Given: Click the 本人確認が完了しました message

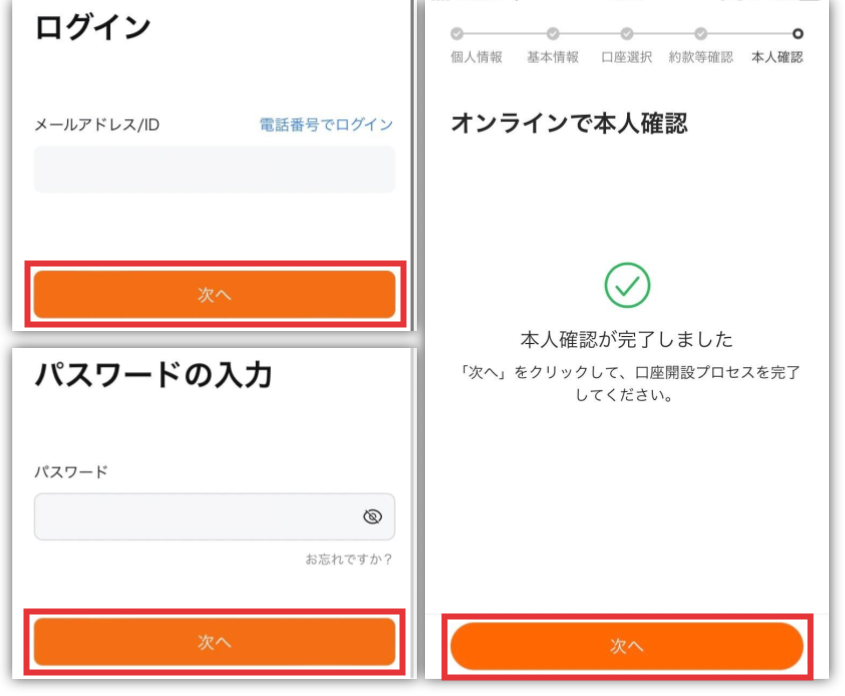Looking at the screenshot, I should click(x=627, y=339).
